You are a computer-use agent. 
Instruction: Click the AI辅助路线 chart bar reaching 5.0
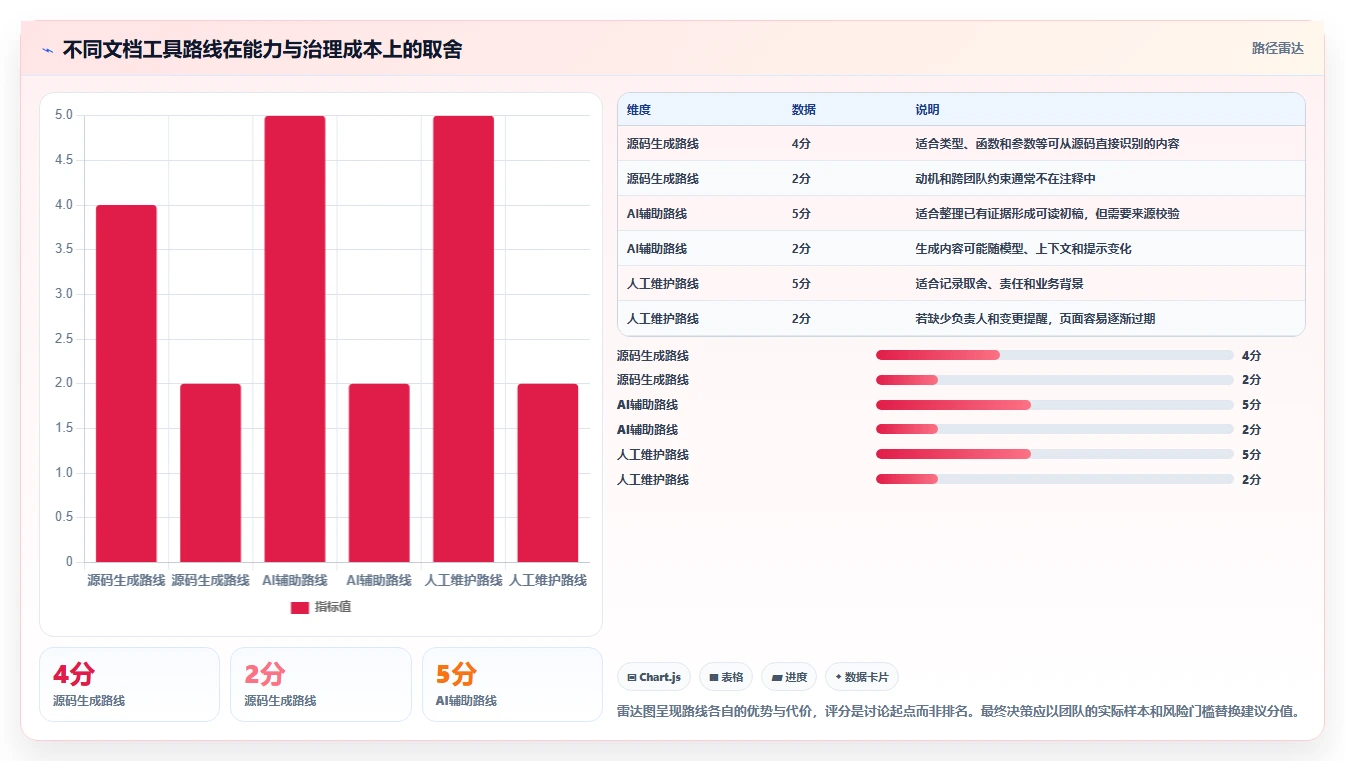point(295,339)
